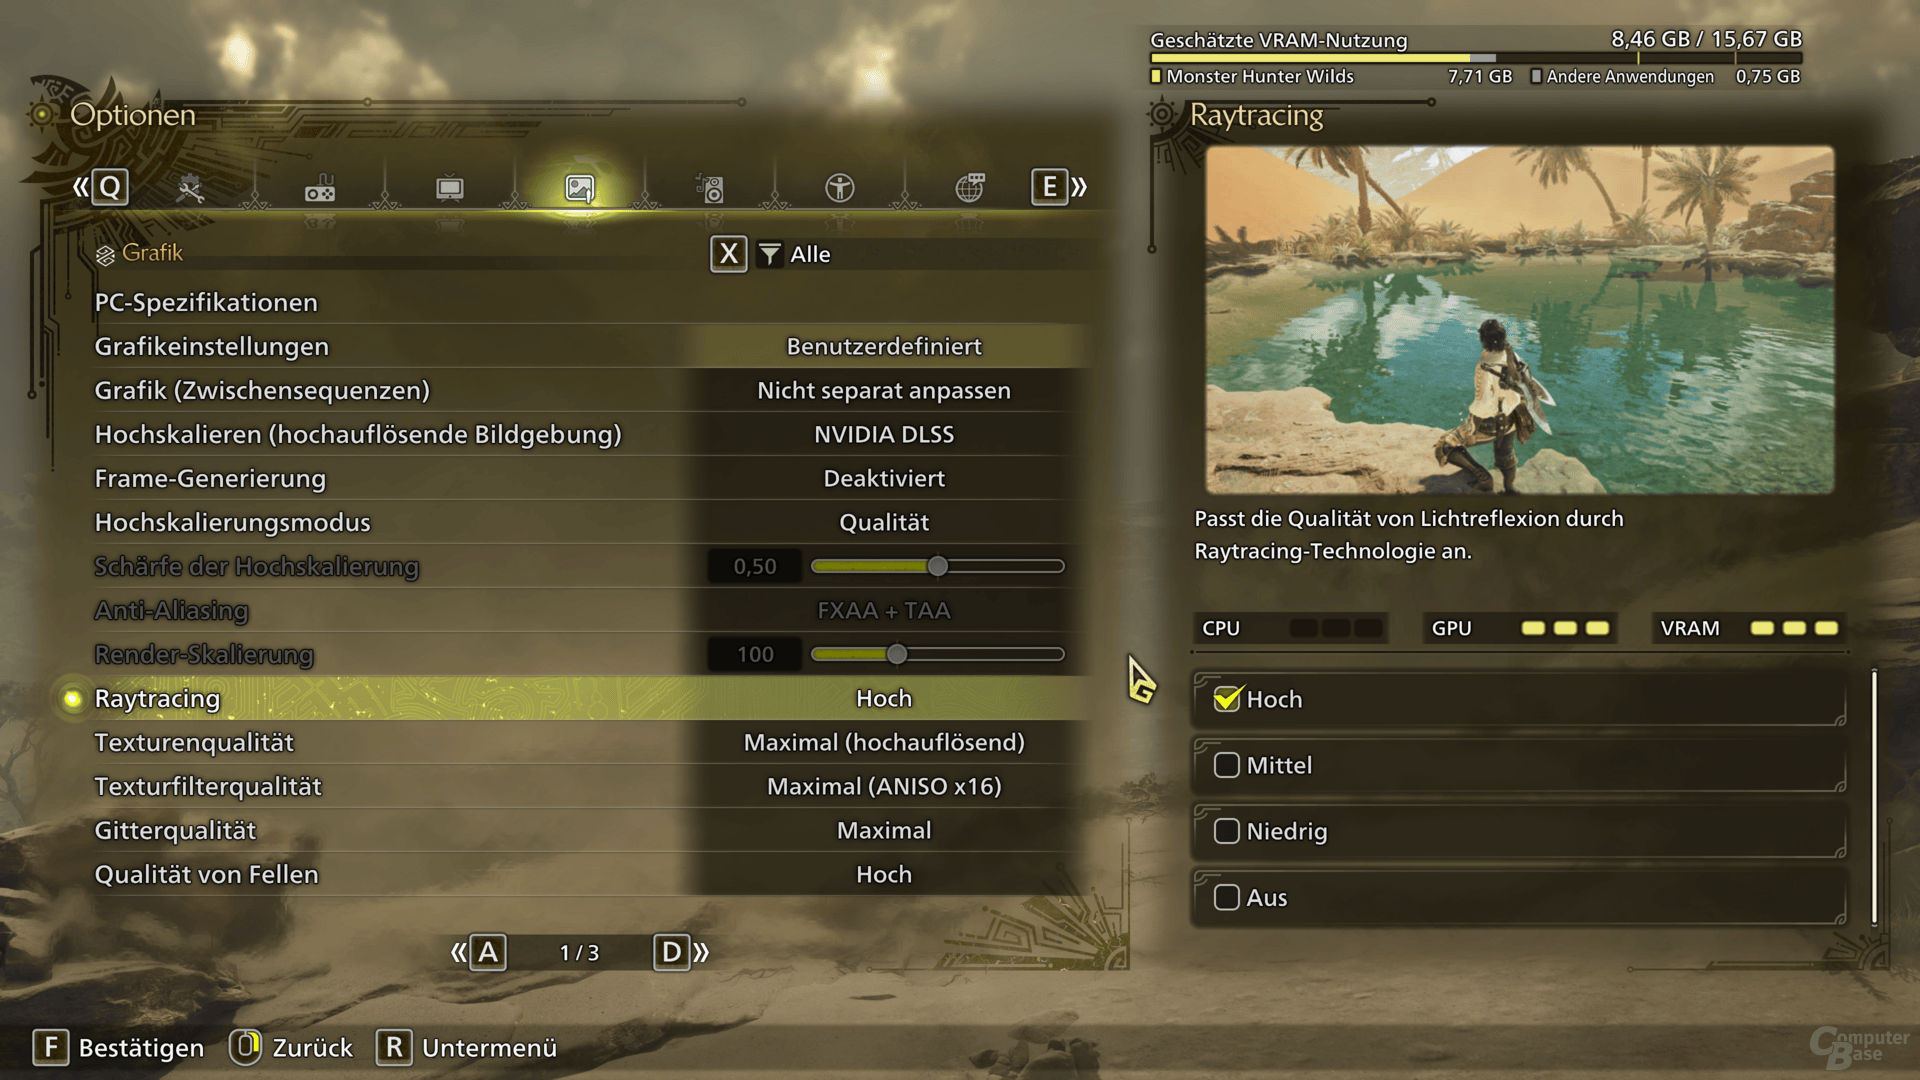The image size is (1920, 1080).
Task: Open the character profile icon tab
Action: (x=839, y=186)
